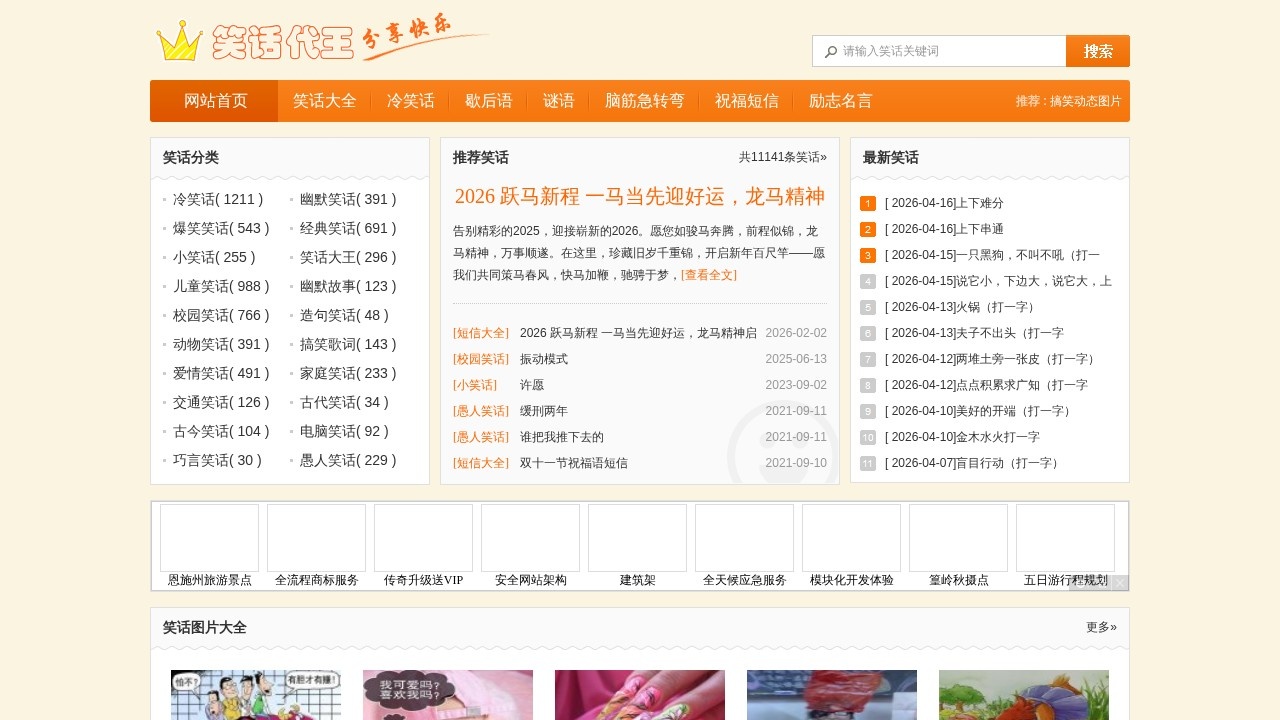Image resolution: width=1280 pixels, height=720 pixels.
Task: Open the first comic thumbnail in 笑话图片大全
Action: [x=256, y=694]
